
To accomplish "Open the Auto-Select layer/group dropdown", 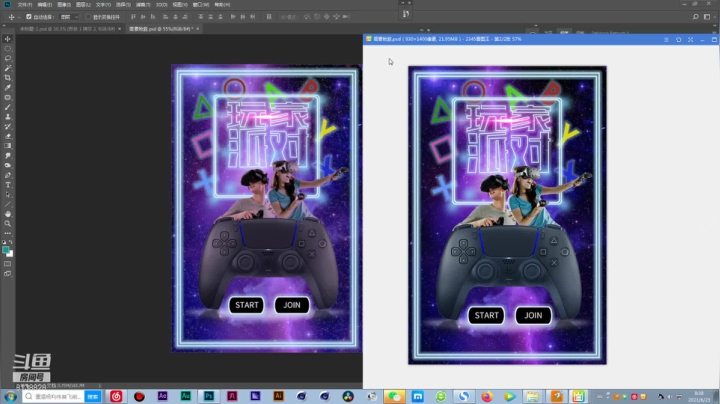I will (x=69, y=17).
